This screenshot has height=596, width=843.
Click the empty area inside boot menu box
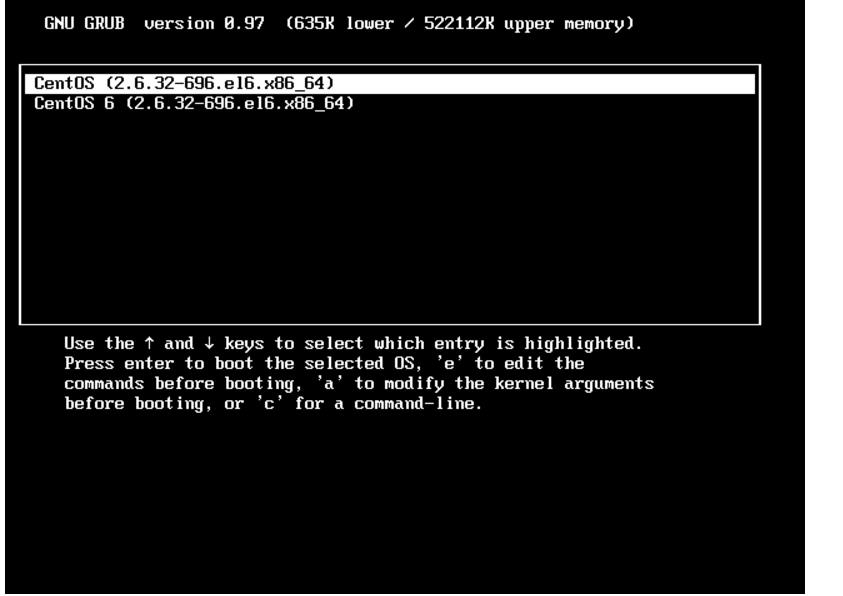click(x=390, y=215)
